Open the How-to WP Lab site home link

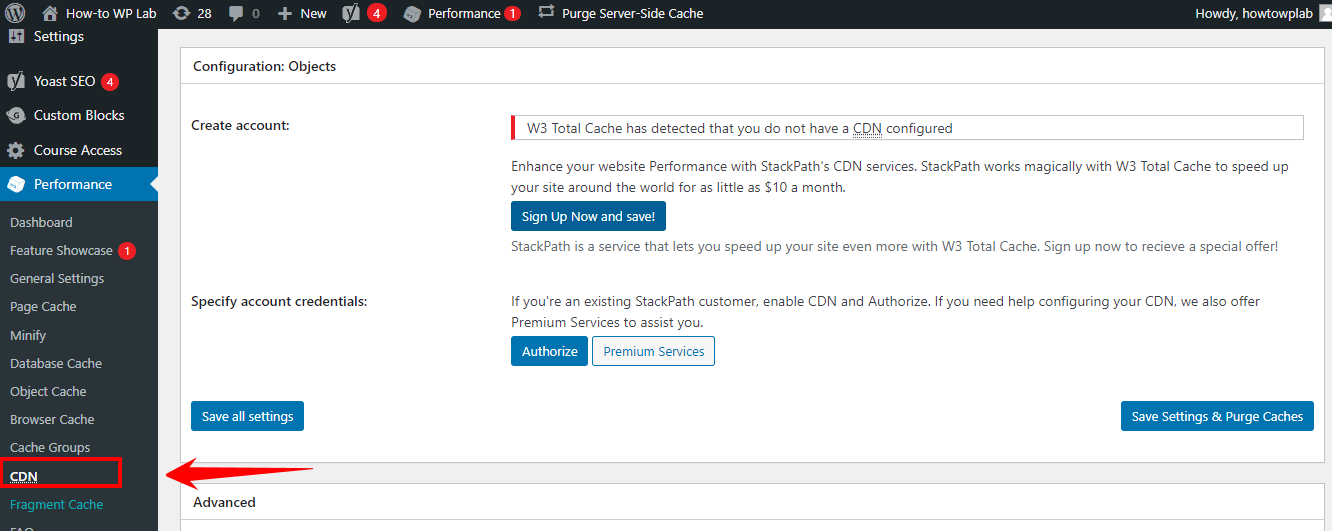[x=98, y=13]
